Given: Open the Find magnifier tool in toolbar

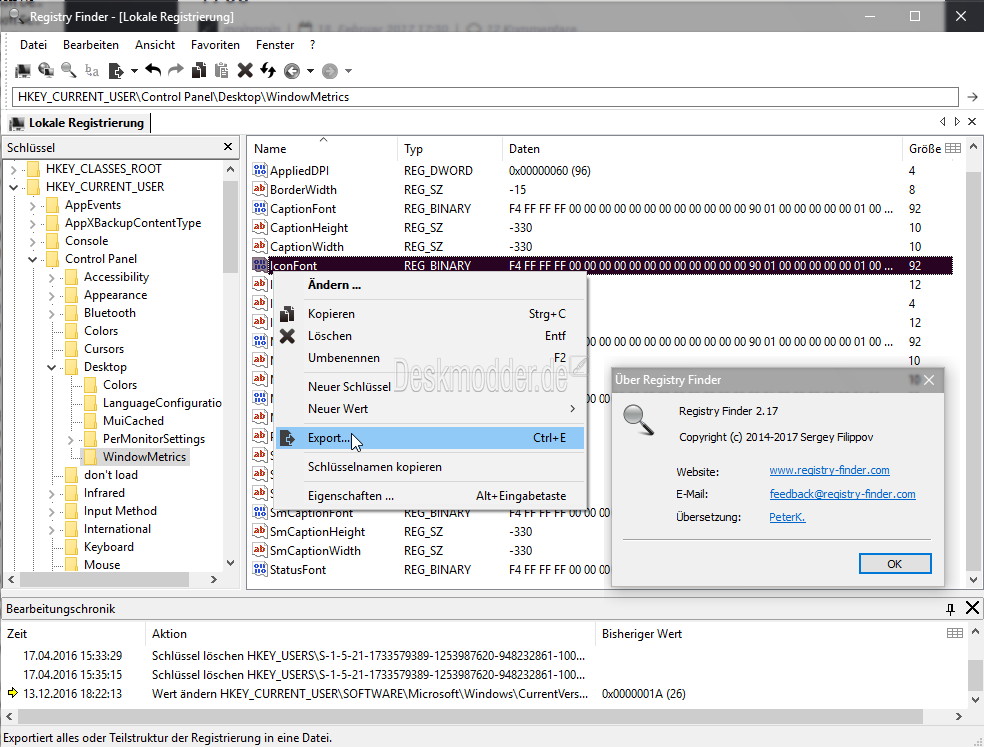Looking at the screenshot, I should [x=68, y=71].
